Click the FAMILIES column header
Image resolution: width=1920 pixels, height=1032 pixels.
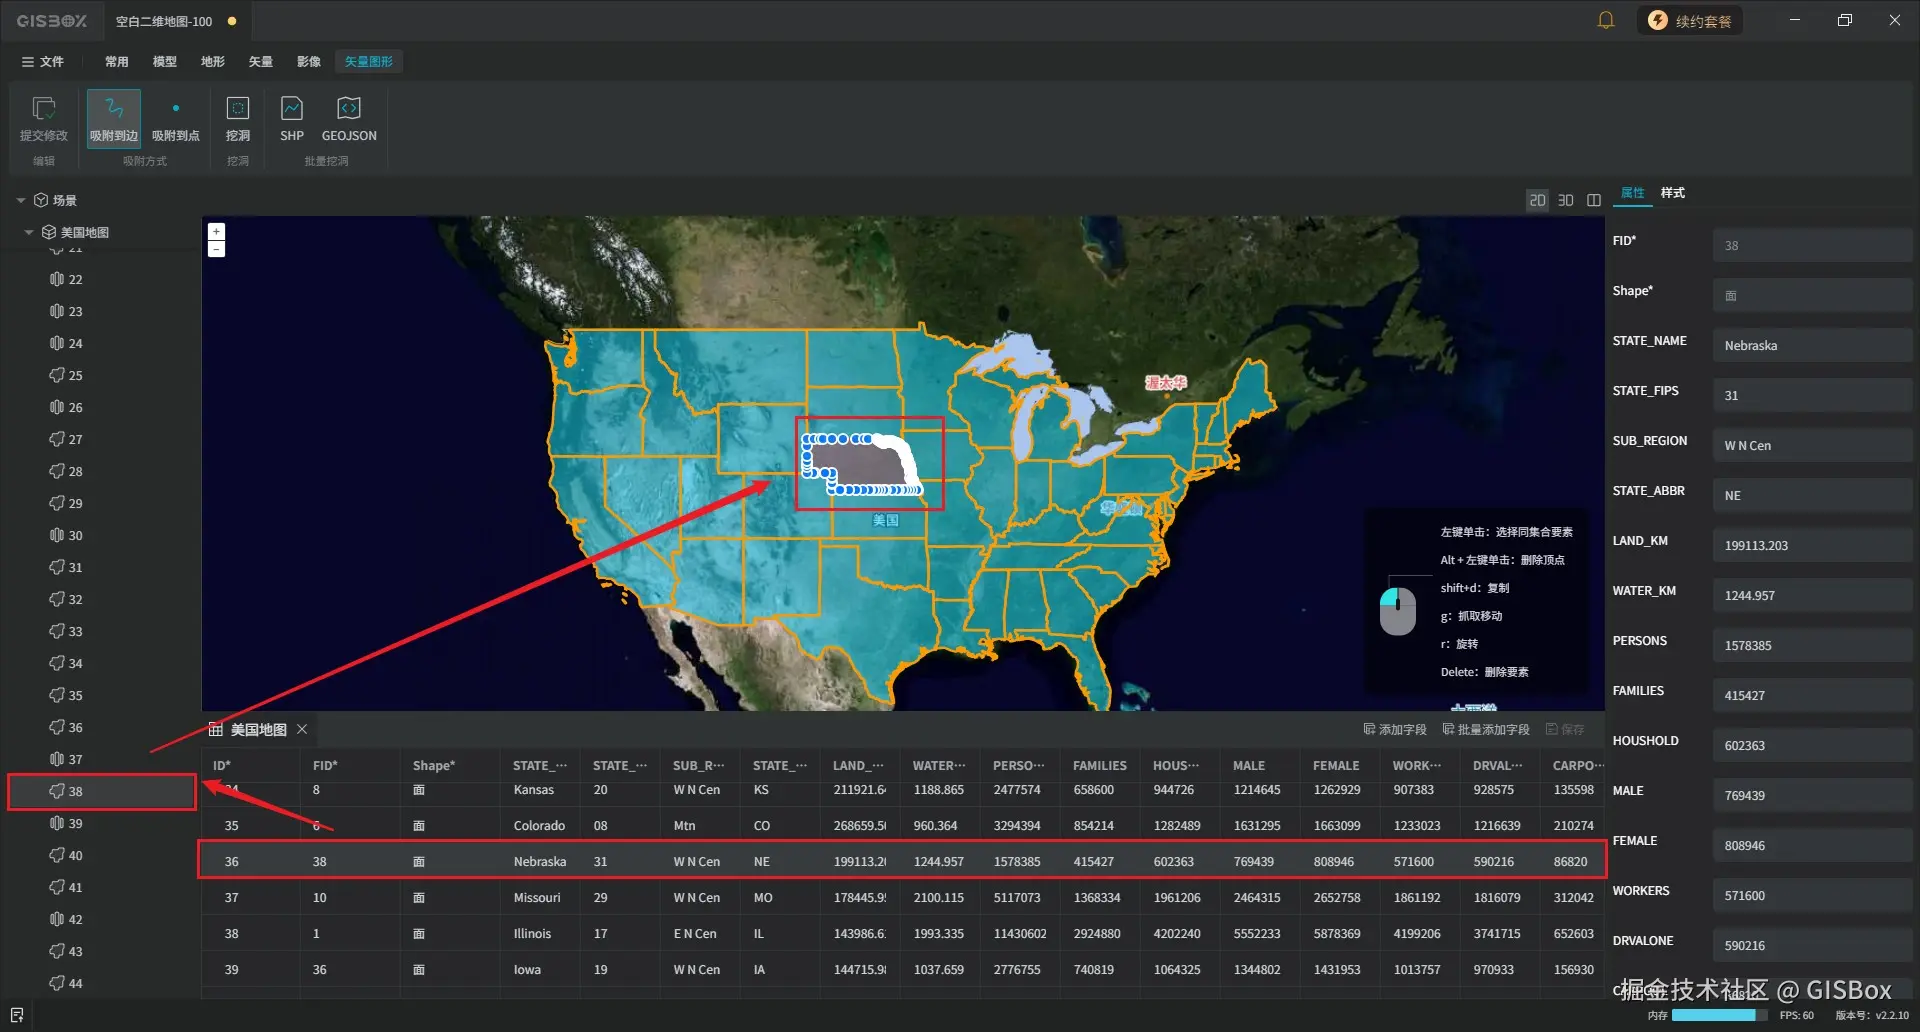tap(1099, 766)
